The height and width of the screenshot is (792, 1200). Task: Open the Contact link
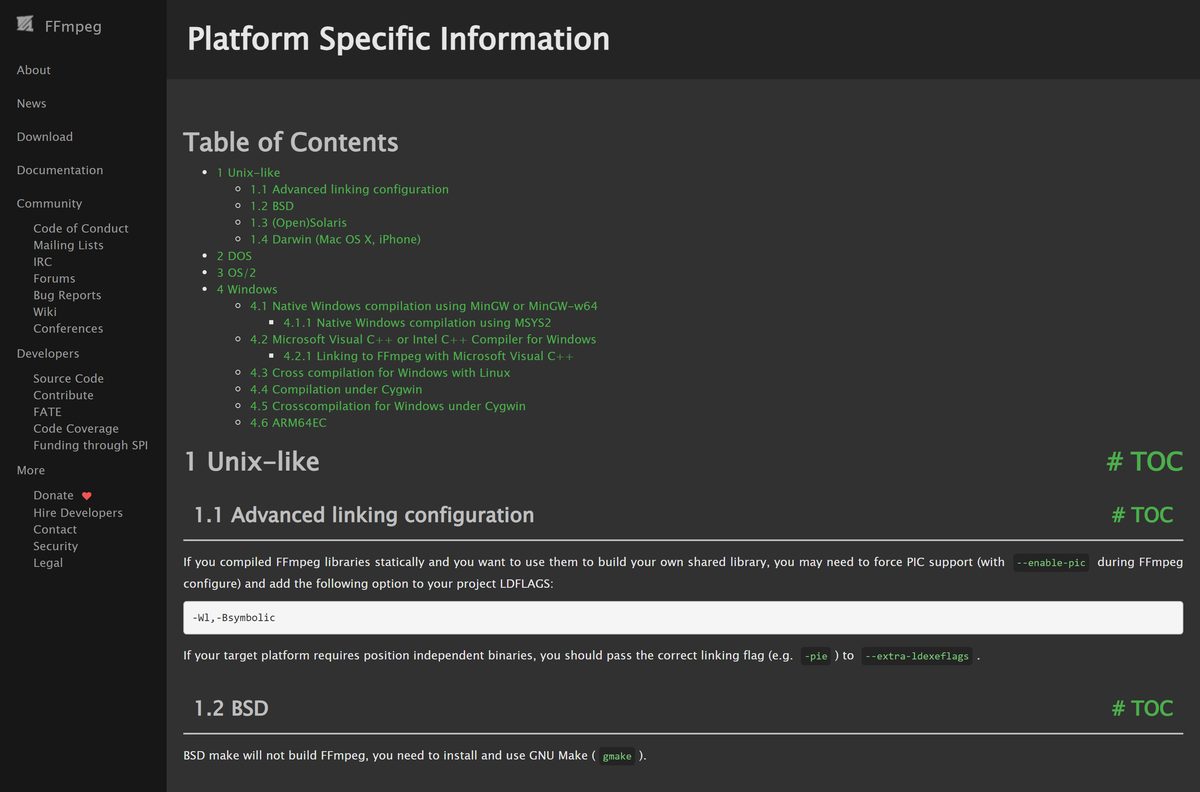(x=55, y=529)
